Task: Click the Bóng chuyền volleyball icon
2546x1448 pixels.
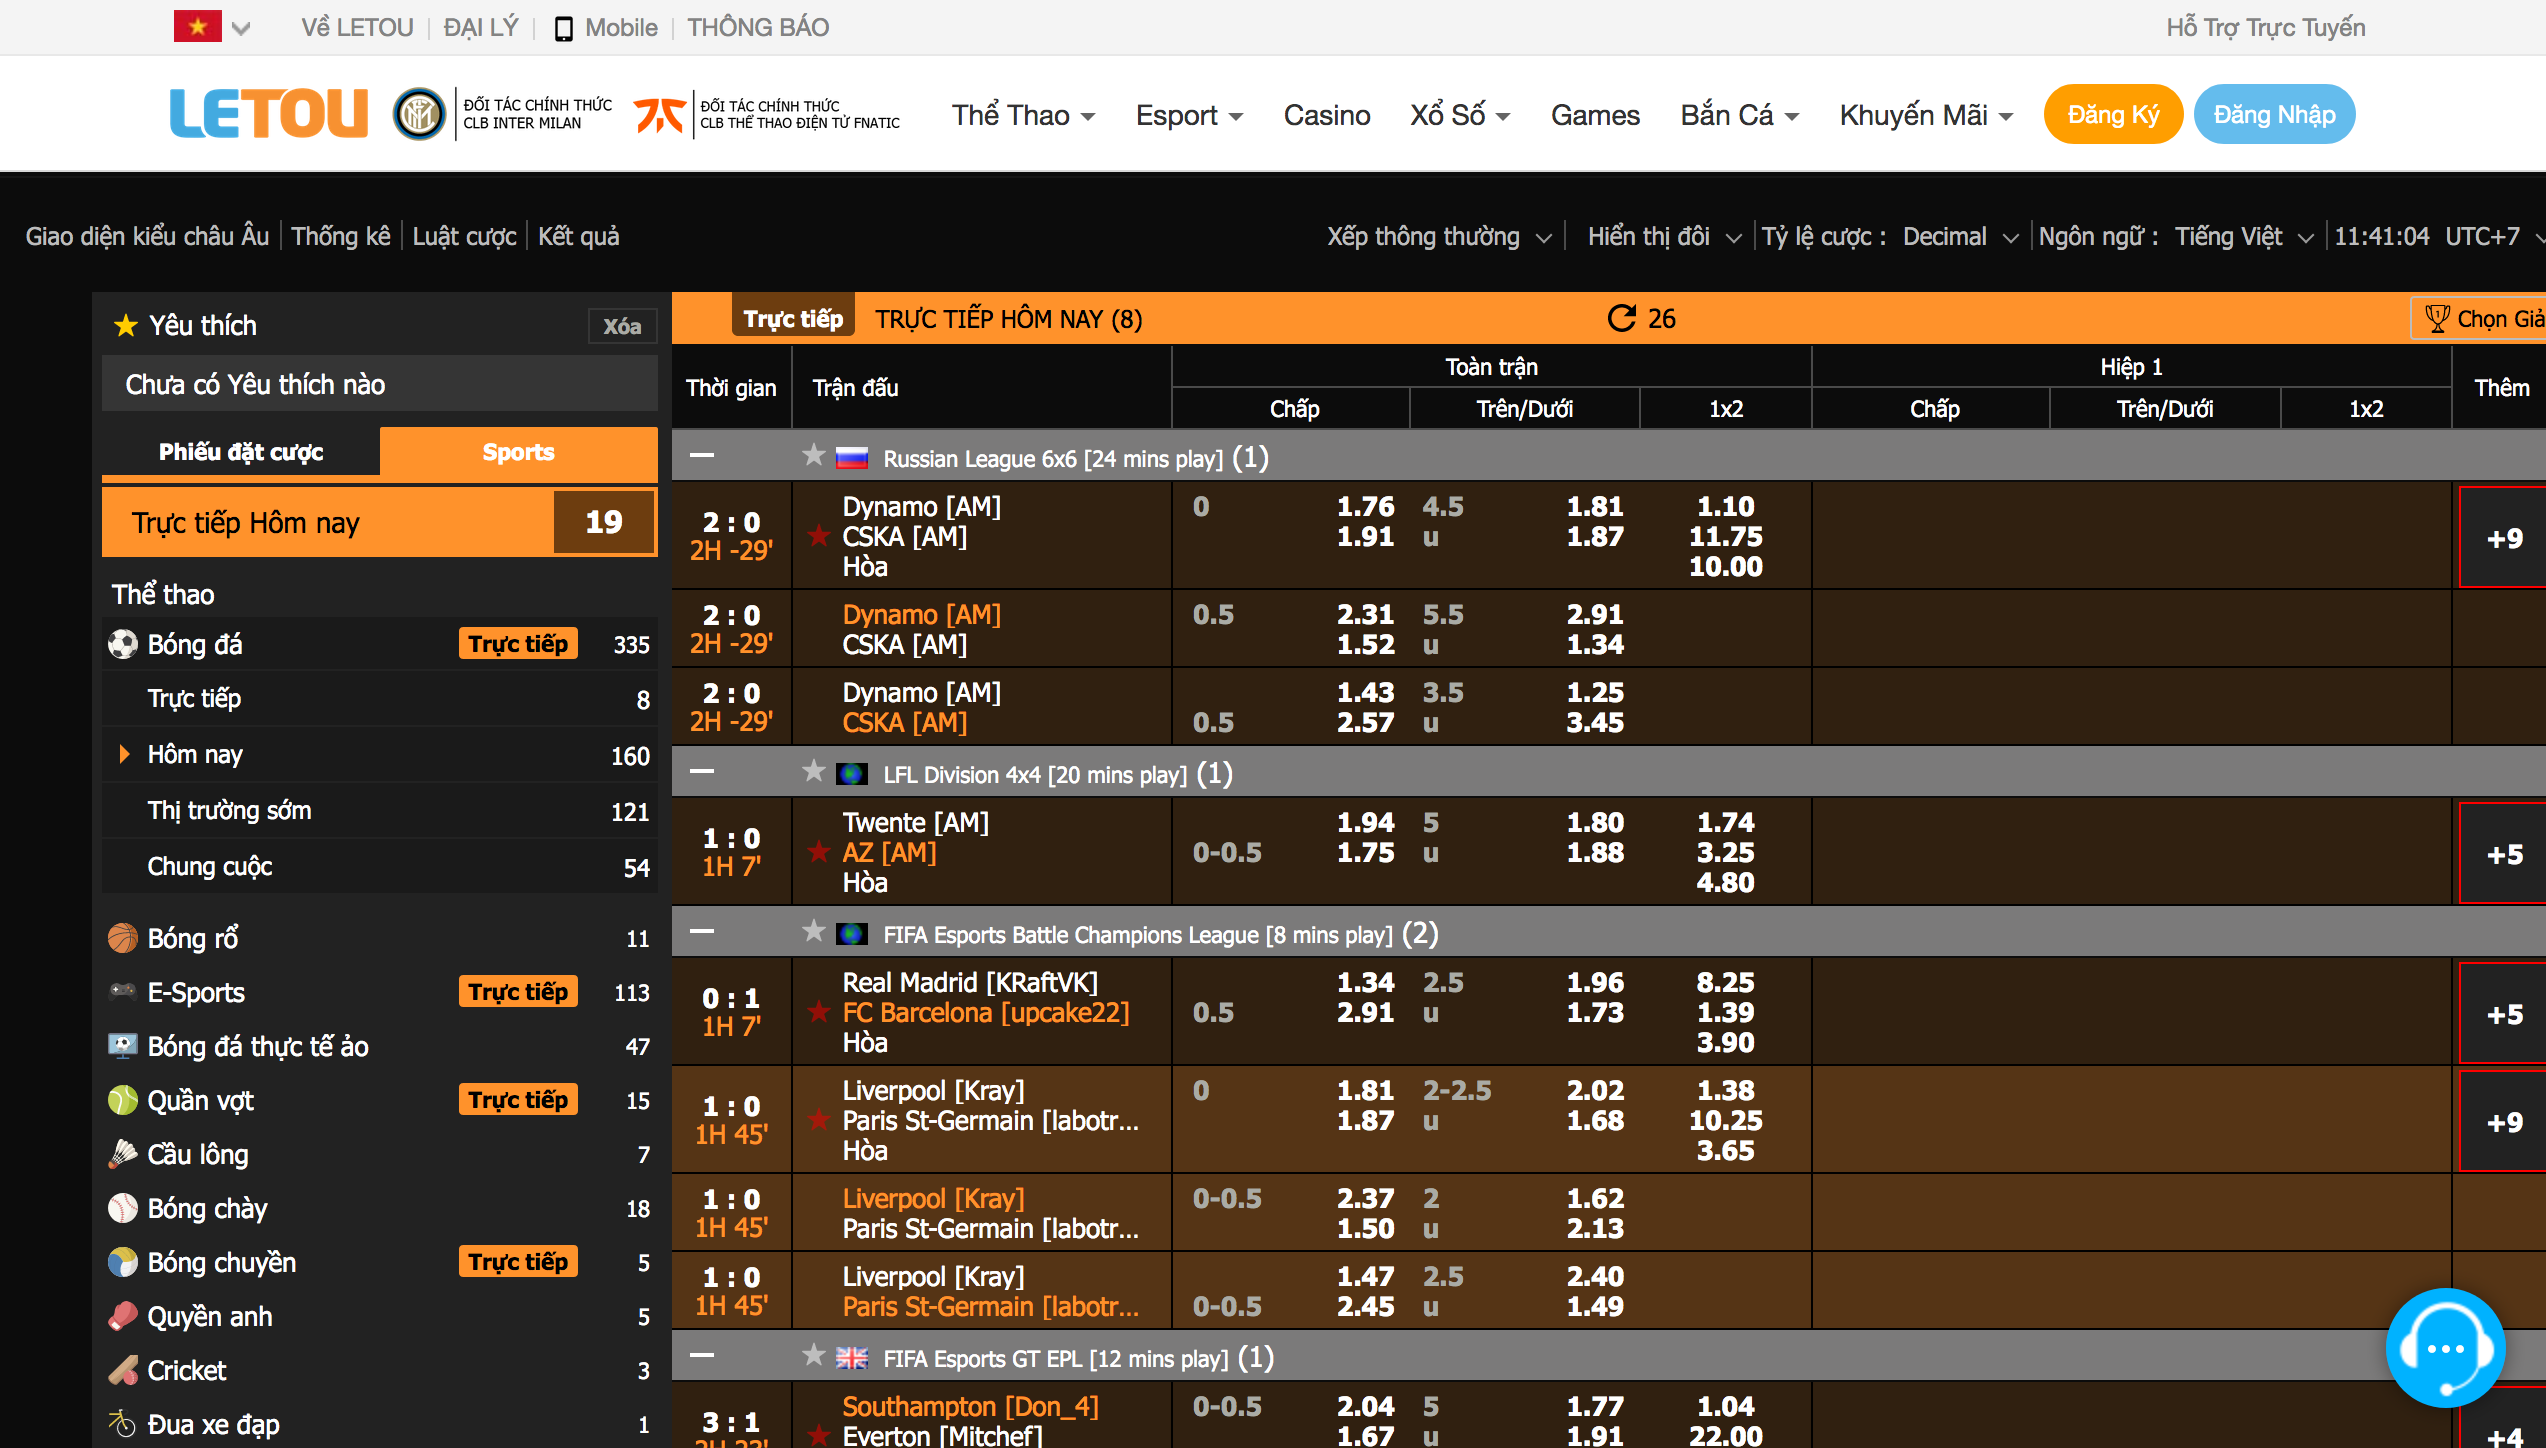Action: coord(122,1262)
